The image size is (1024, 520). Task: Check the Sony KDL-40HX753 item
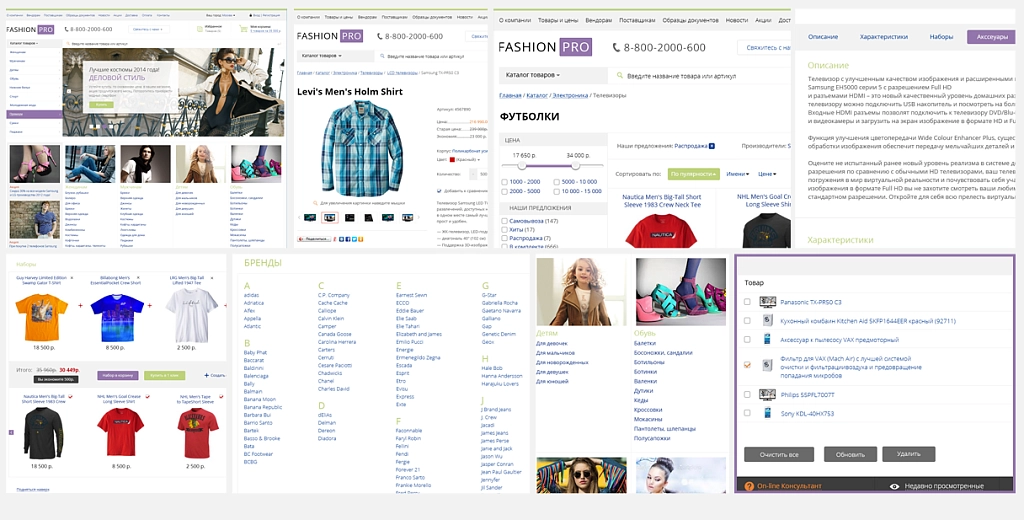[x=747, y=413]
